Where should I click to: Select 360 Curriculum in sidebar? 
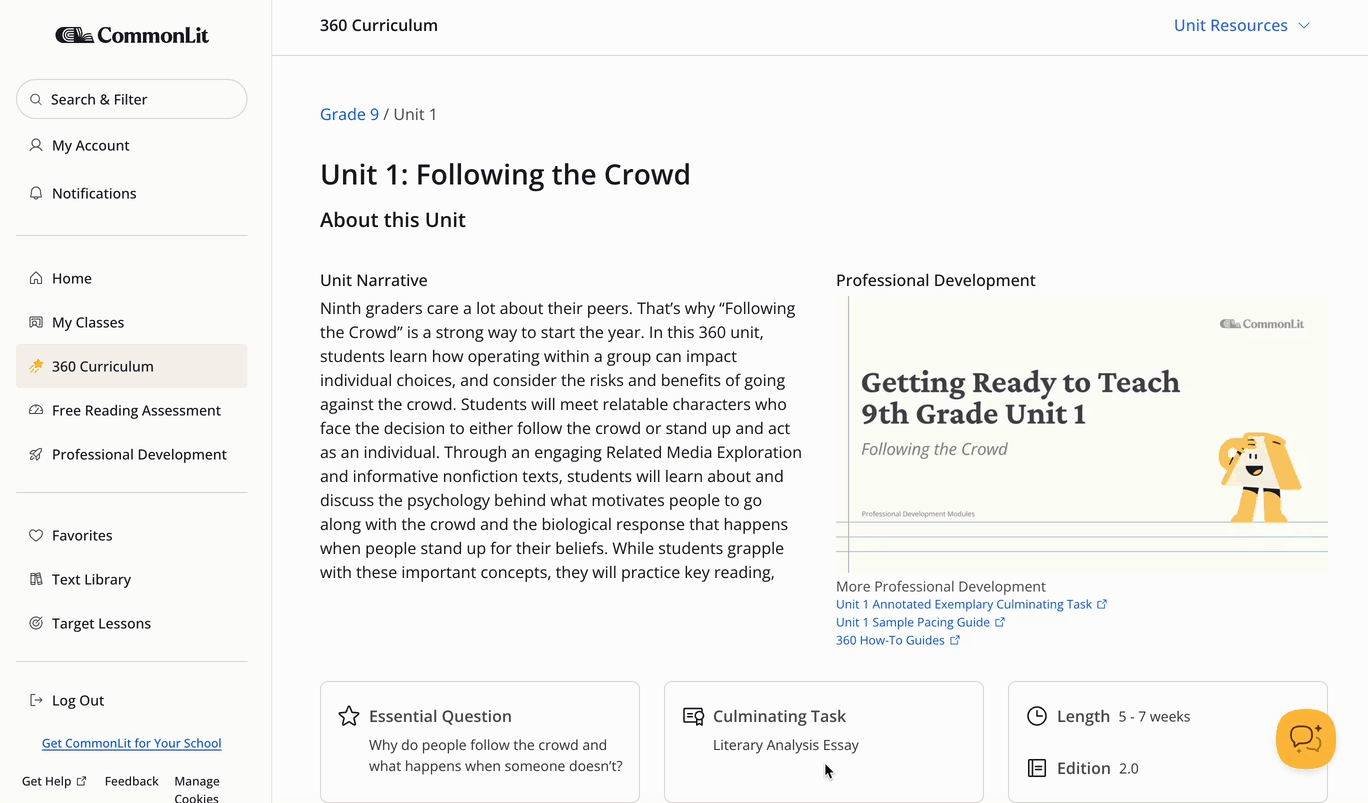[x=132, y=366]
